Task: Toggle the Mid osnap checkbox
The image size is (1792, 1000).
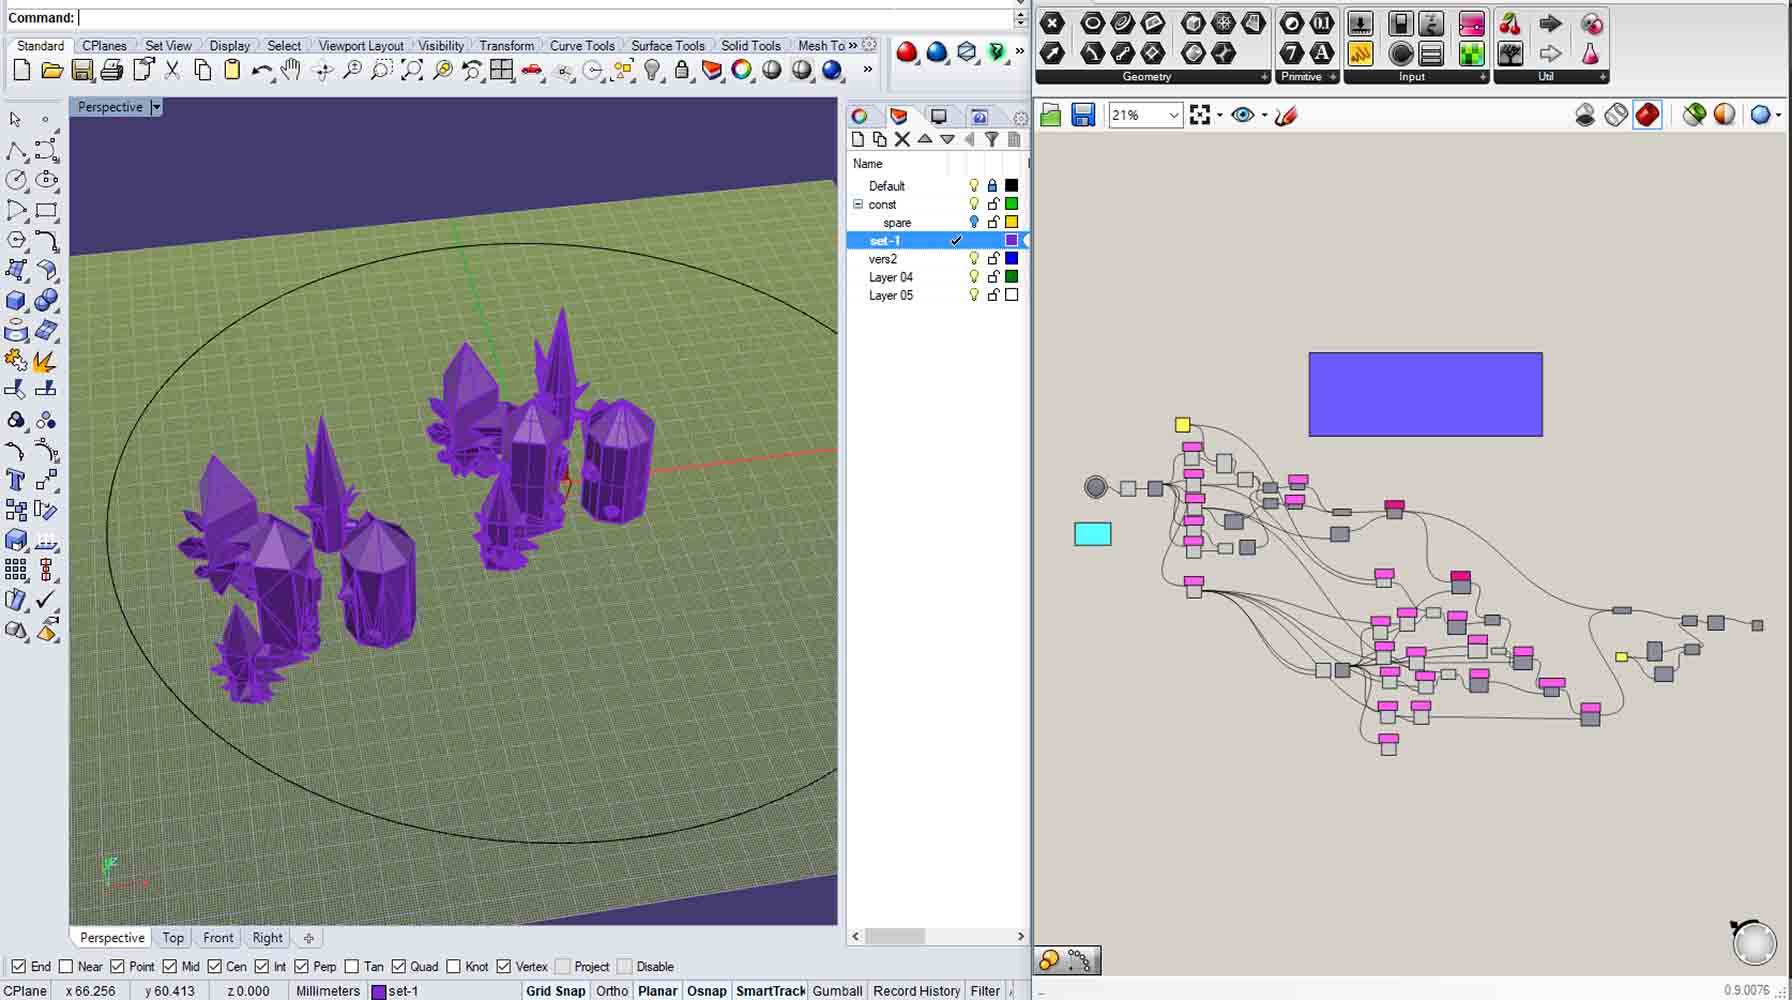Action: [x=169, y=966]
